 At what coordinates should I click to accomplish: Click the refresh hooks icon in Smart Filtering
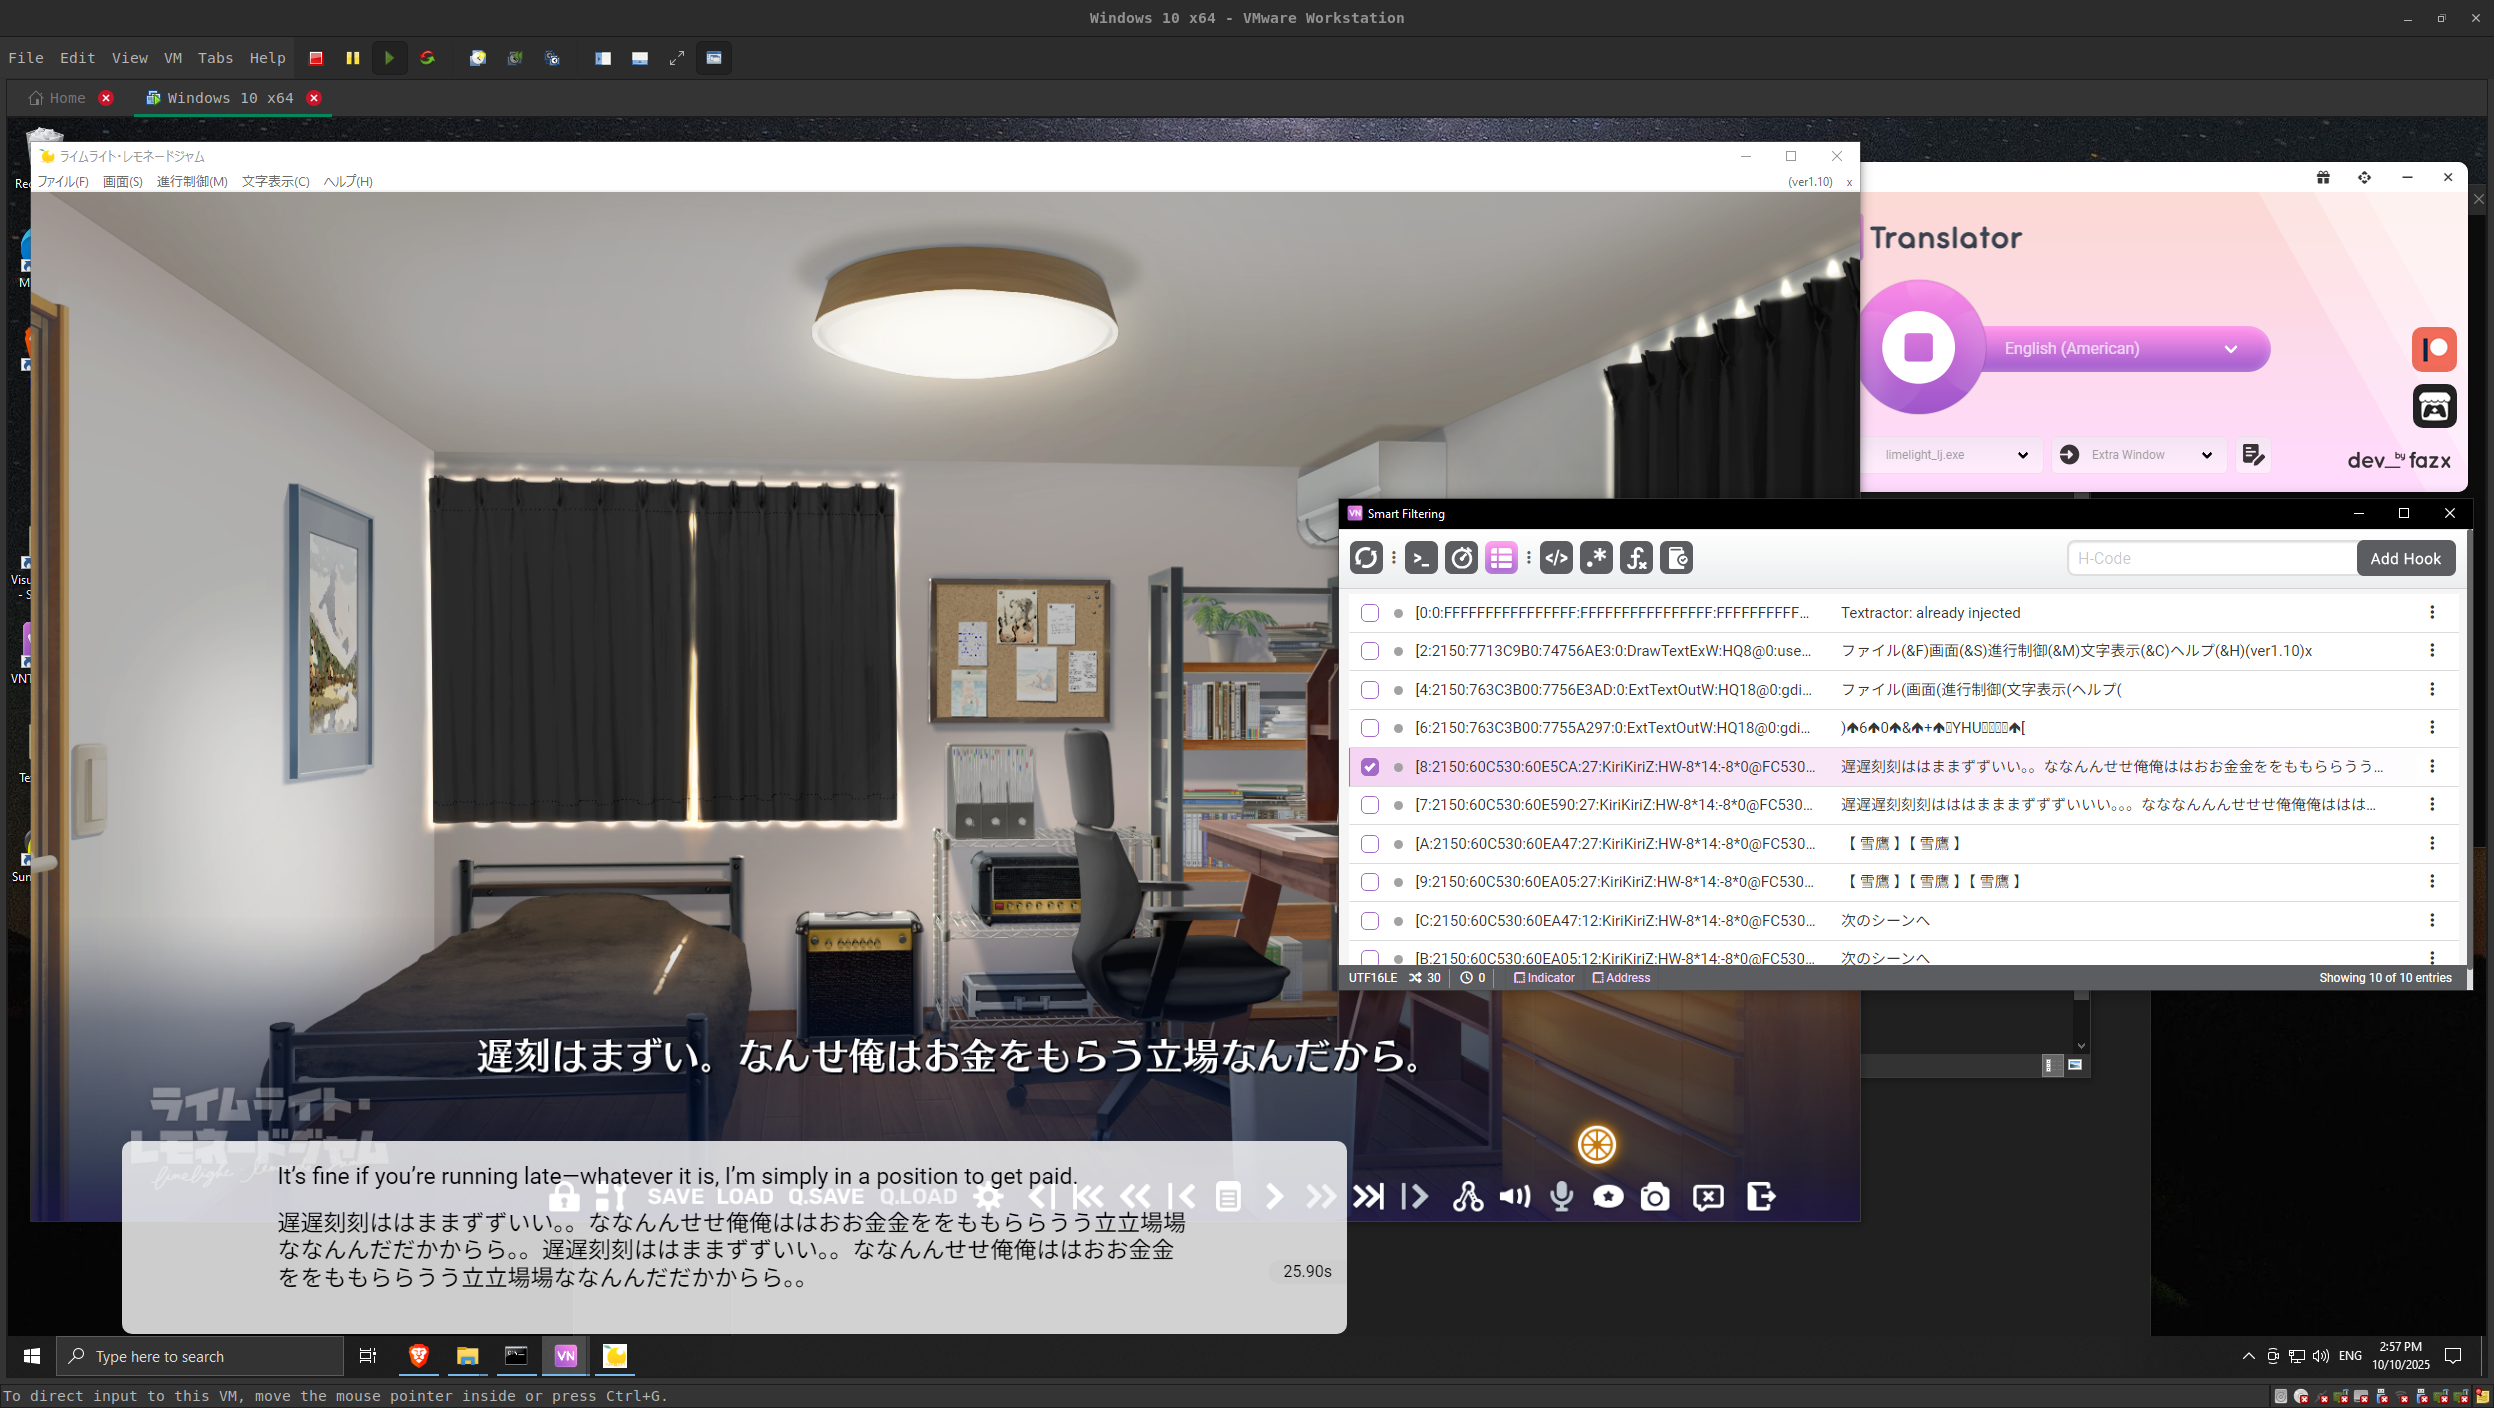point(1366,558)
